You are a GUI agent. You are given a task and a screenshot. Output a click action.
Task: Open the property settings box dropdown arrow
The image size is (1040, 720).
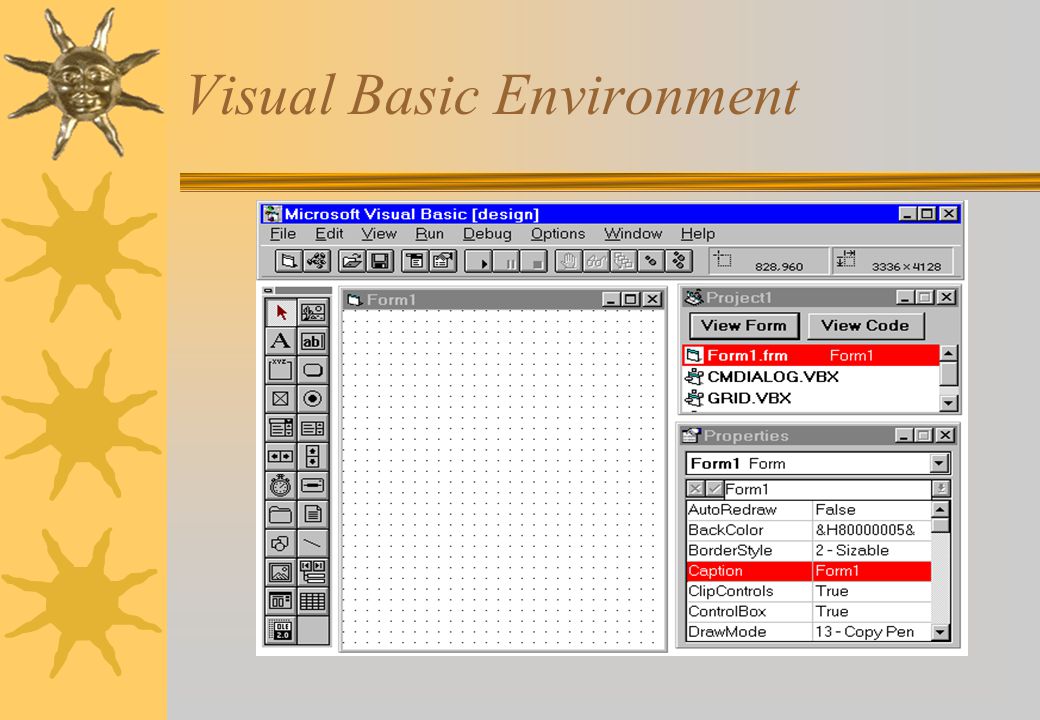pyautogui.click(x=941, y=489)
